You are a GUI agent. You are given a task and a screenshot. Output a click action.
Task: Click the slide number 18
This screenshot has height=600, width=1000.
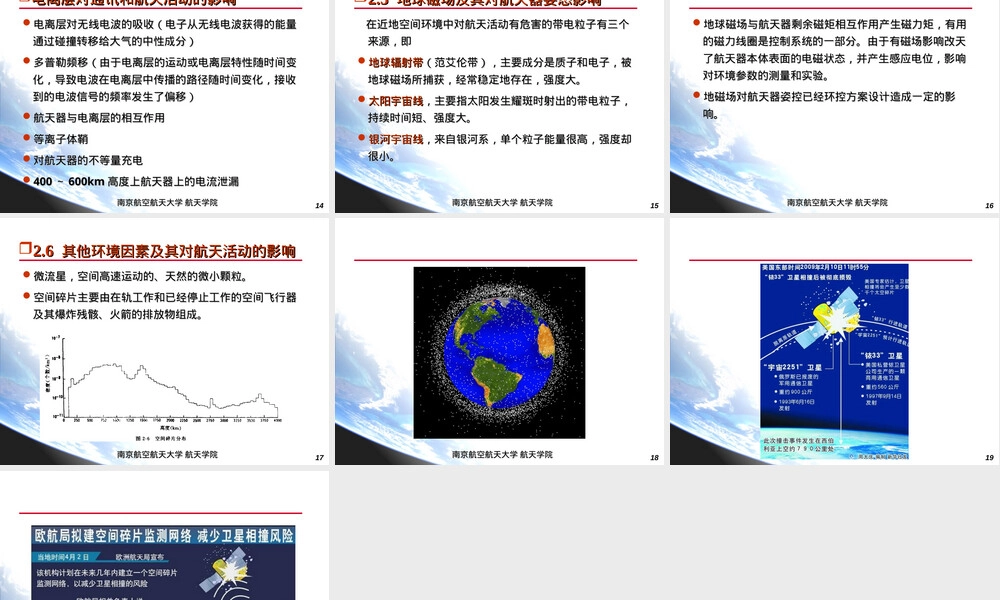pos(654,458)
